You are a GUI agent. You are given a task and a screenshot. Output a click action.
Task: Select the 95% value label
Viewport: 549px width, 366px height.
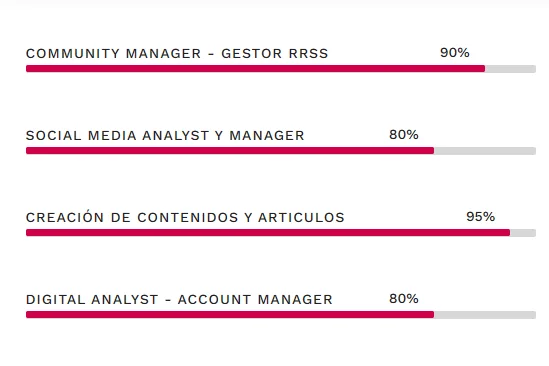(x=480, y=216)
